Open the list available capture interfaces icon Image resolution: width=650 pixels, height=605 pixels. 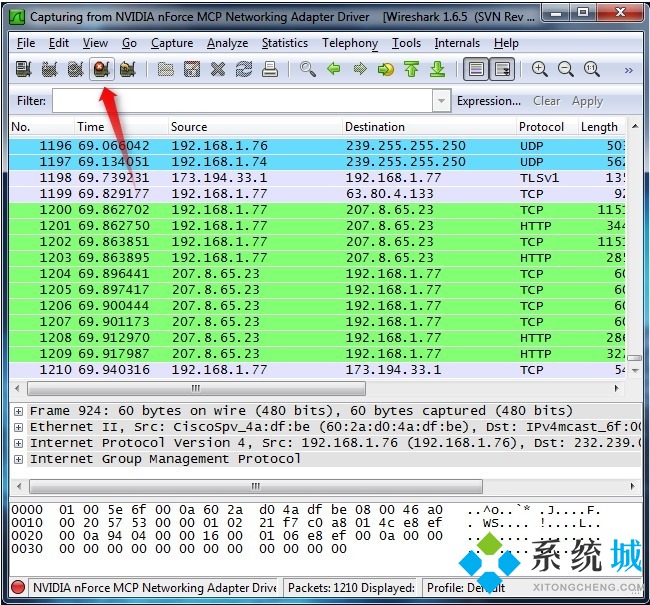(24, 69)
